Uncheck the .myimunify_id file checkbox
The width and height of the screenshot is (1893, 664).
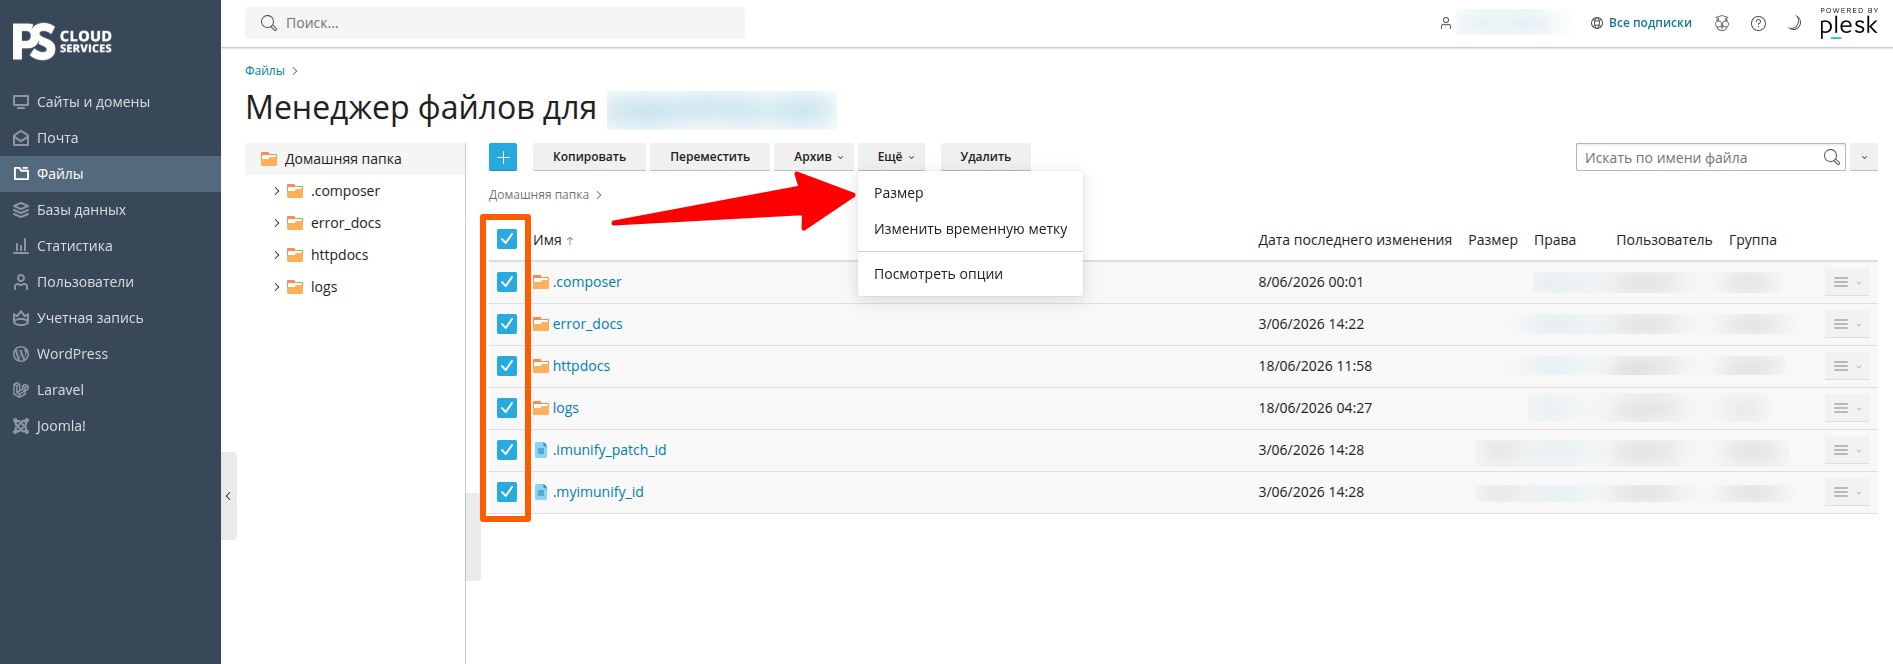[507, 492]
